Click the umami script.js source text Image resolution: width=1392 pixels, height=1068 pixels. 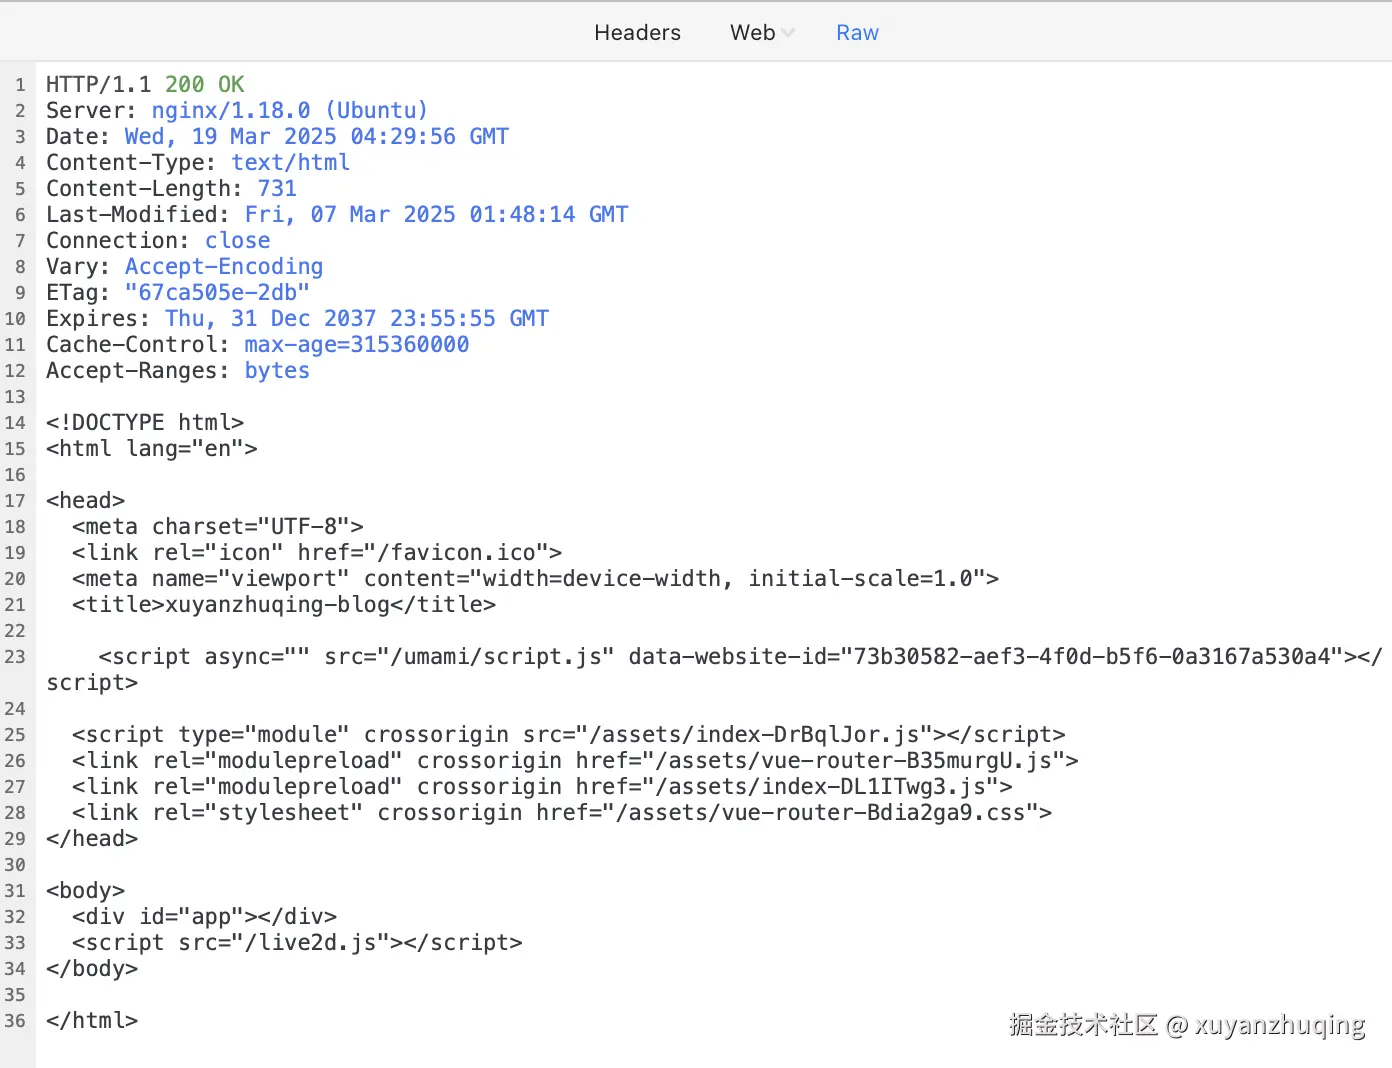click(x=497, y=657)
